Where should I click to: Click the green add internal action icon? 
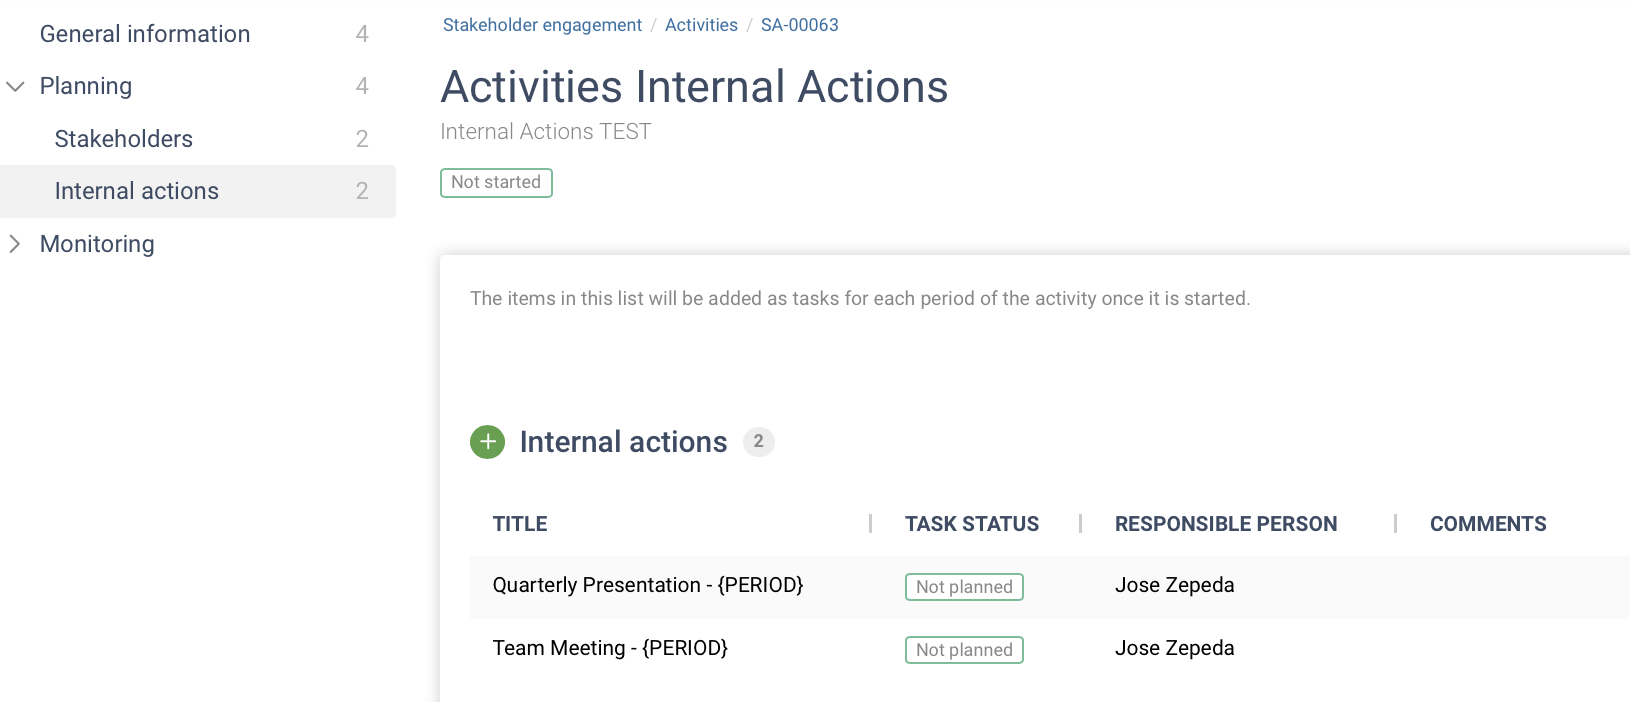[487, 442]
